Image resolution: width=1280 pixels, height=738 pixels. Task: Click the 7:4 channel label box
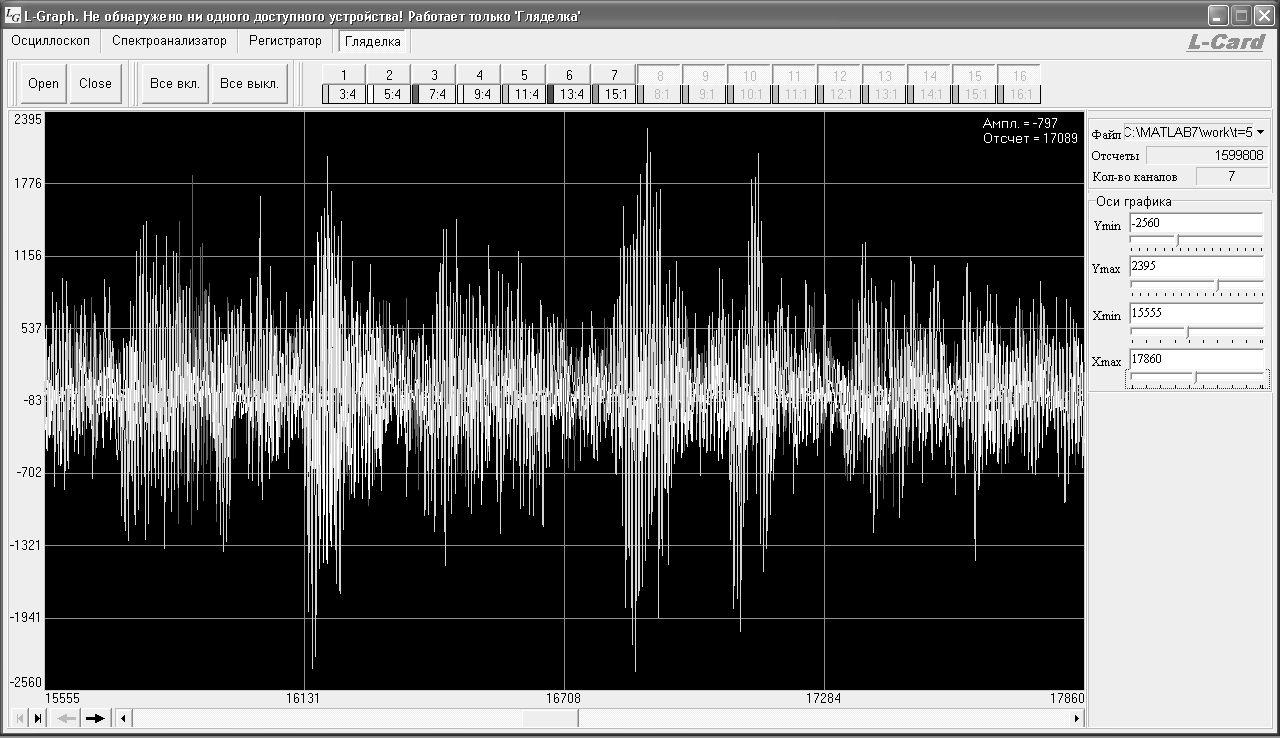click(435, 94)
